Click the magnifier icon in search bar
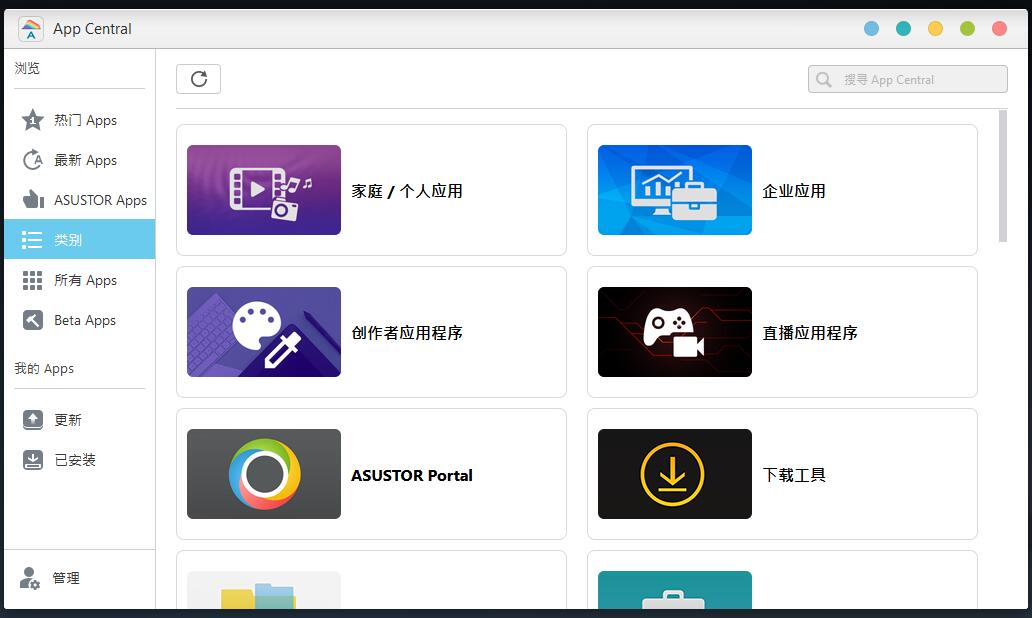 coord(823,78)
